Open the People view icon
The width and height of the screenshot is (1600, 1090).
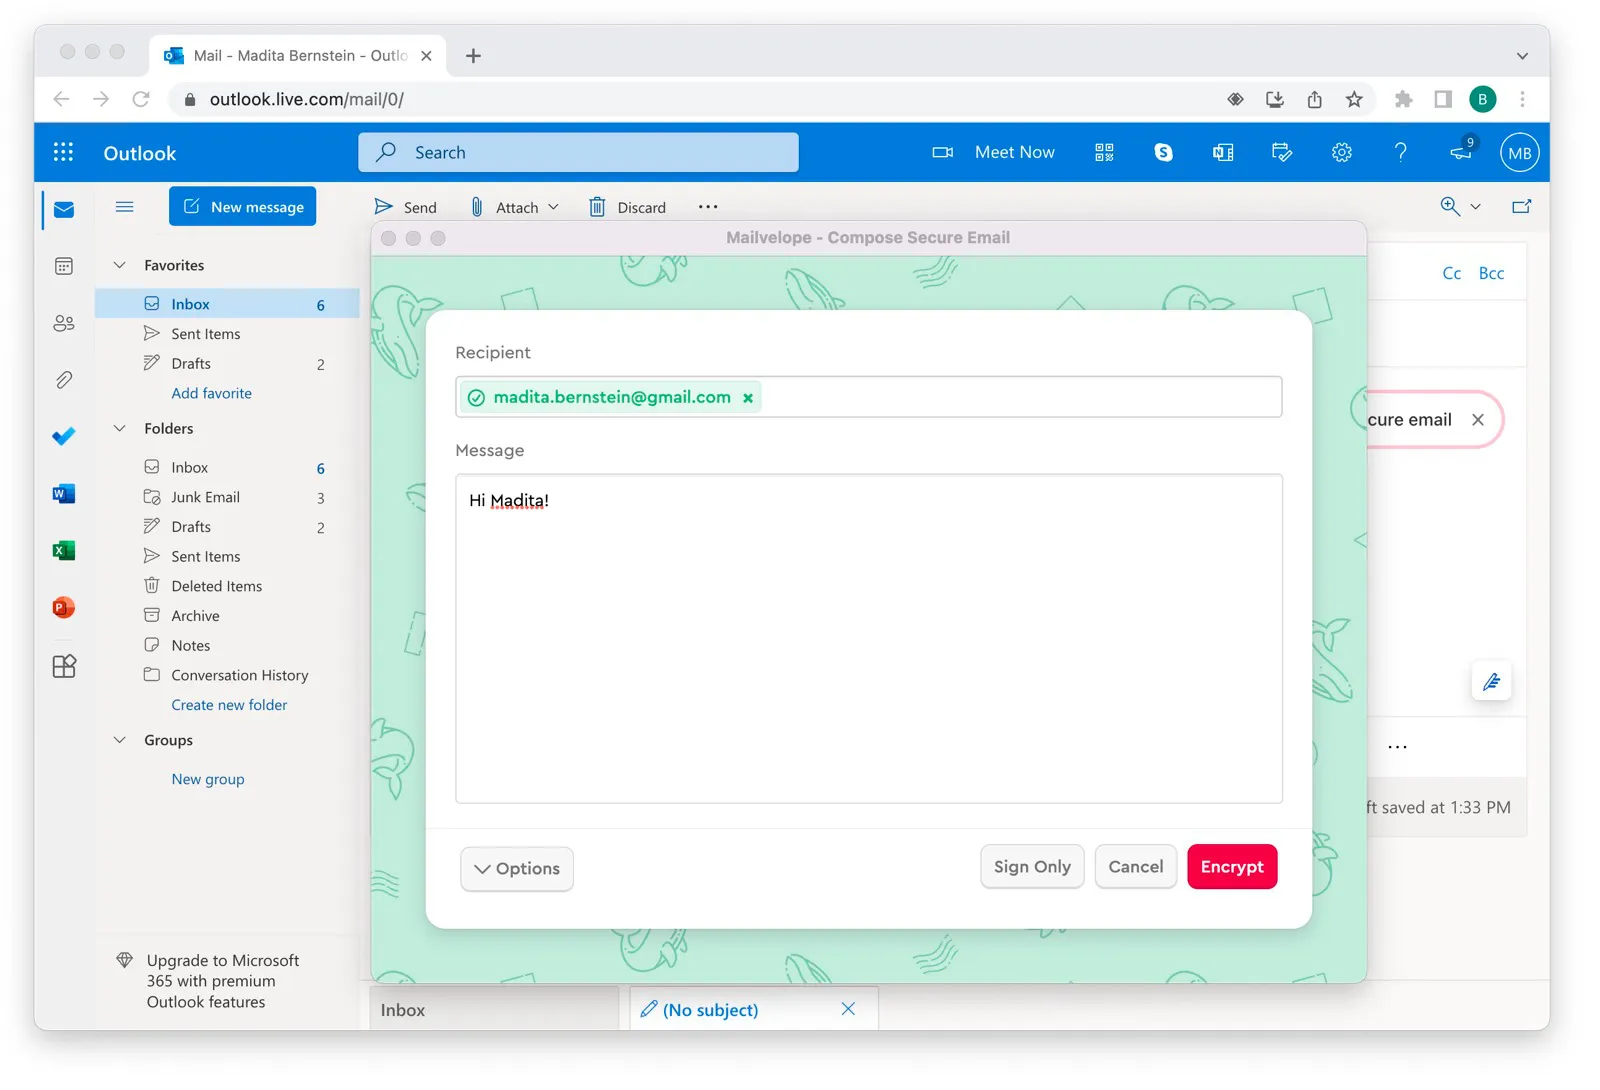[x=63, y=322]
